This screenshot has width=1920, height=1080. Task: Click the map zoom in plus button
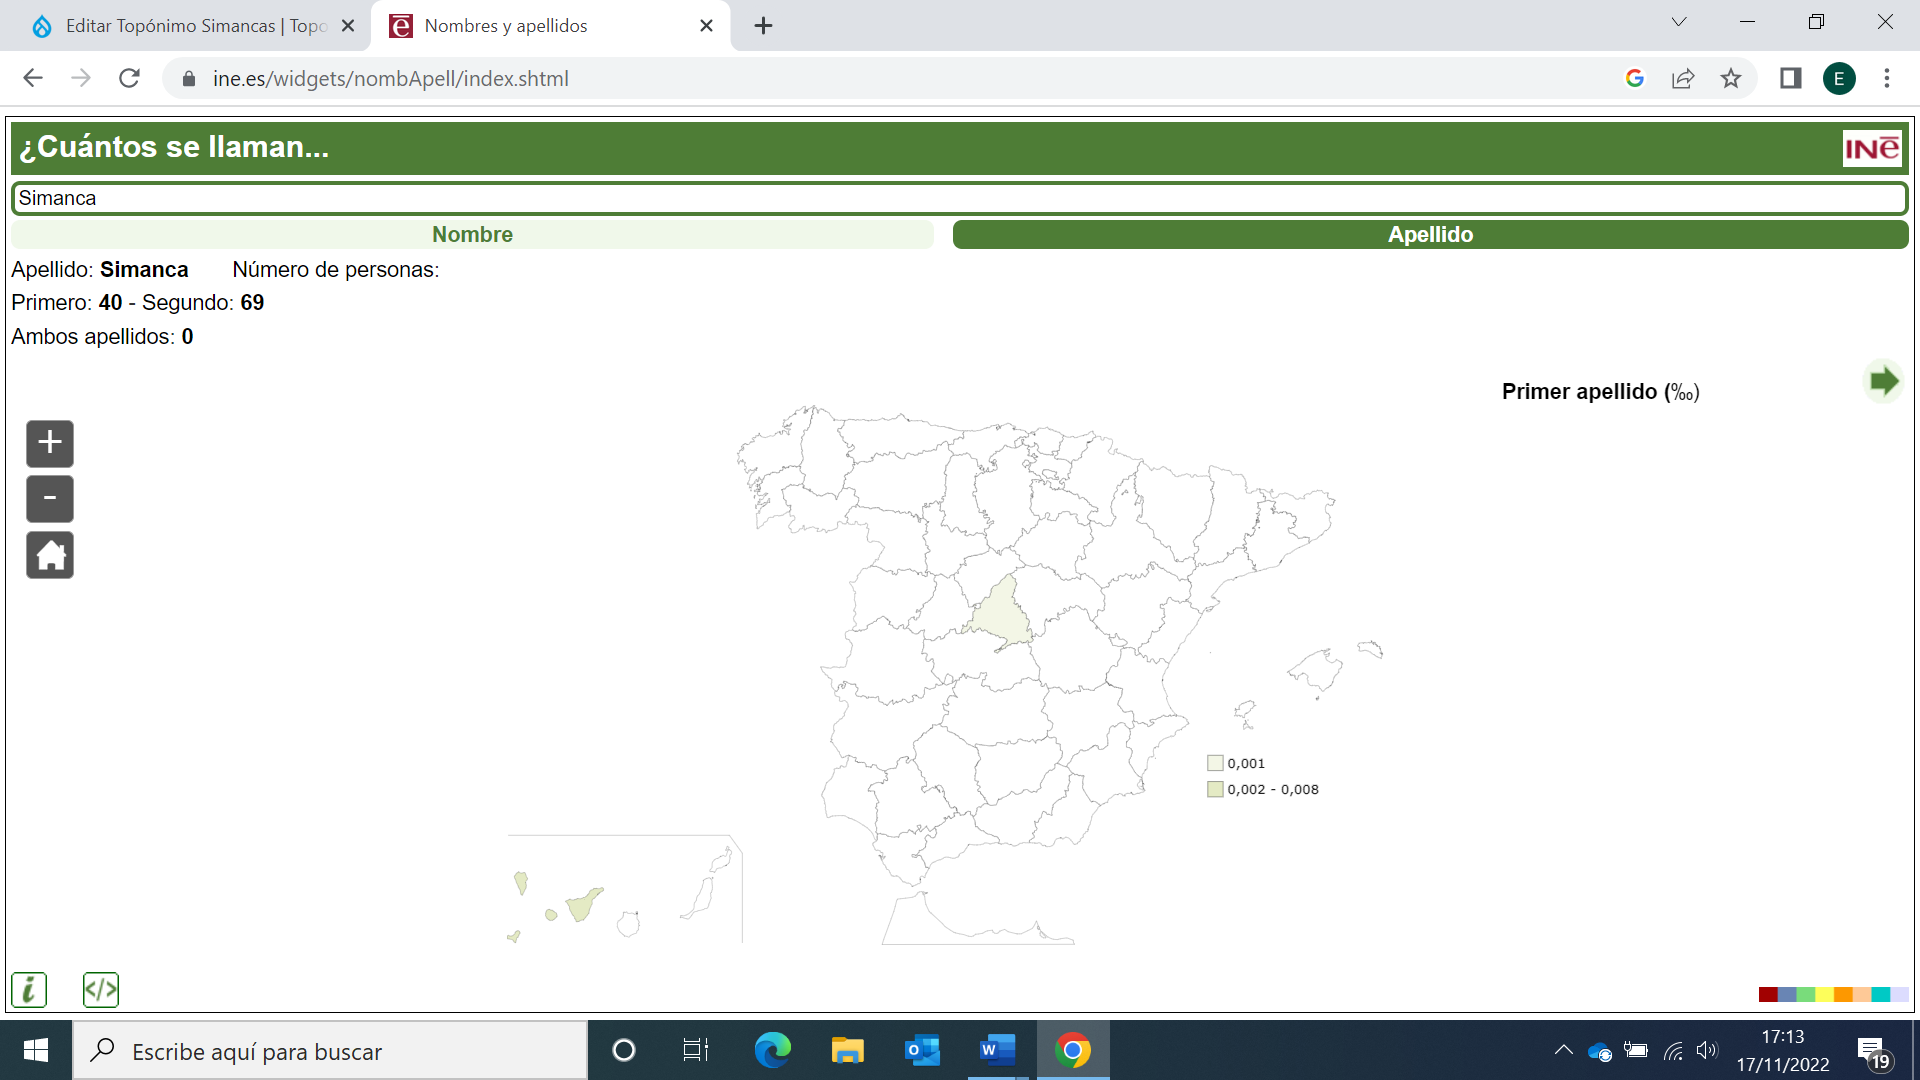pyautogui.click(x=50, y=443)
